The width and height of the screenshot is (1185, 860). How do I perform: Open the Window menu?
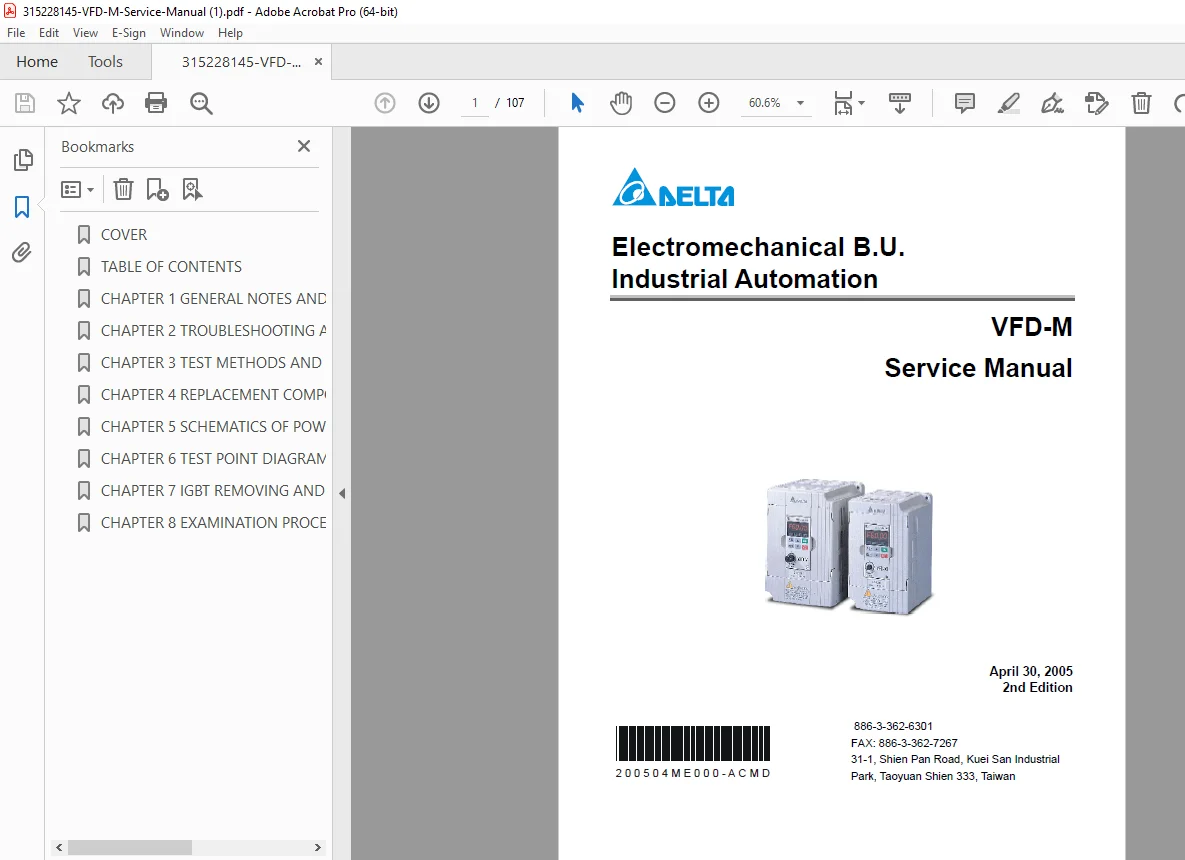click(x=181, y=32)
